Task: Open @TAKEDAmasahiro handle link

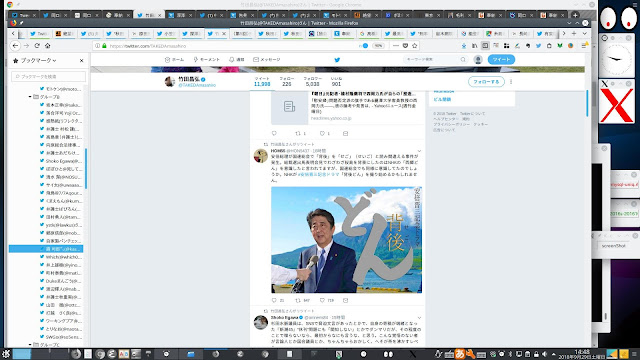Action: [x=197, y=85]
